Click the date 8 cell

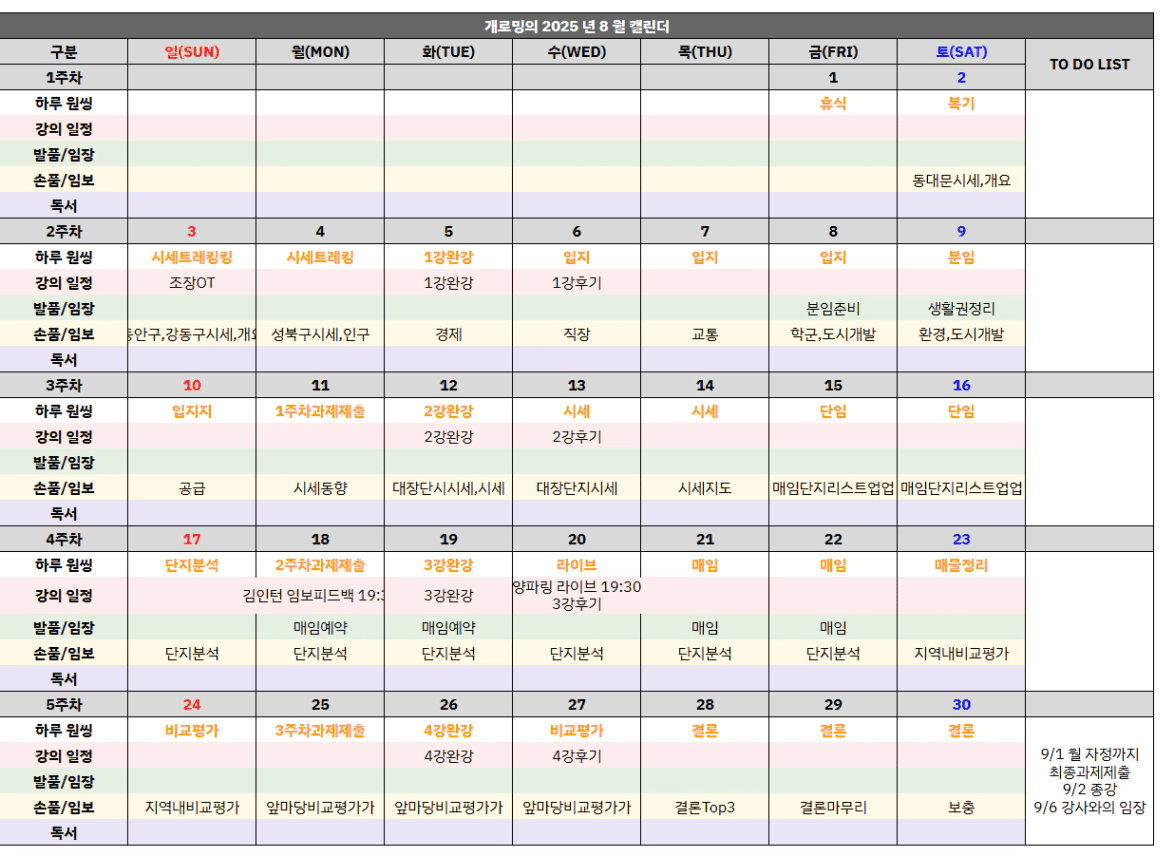(833, 231)
